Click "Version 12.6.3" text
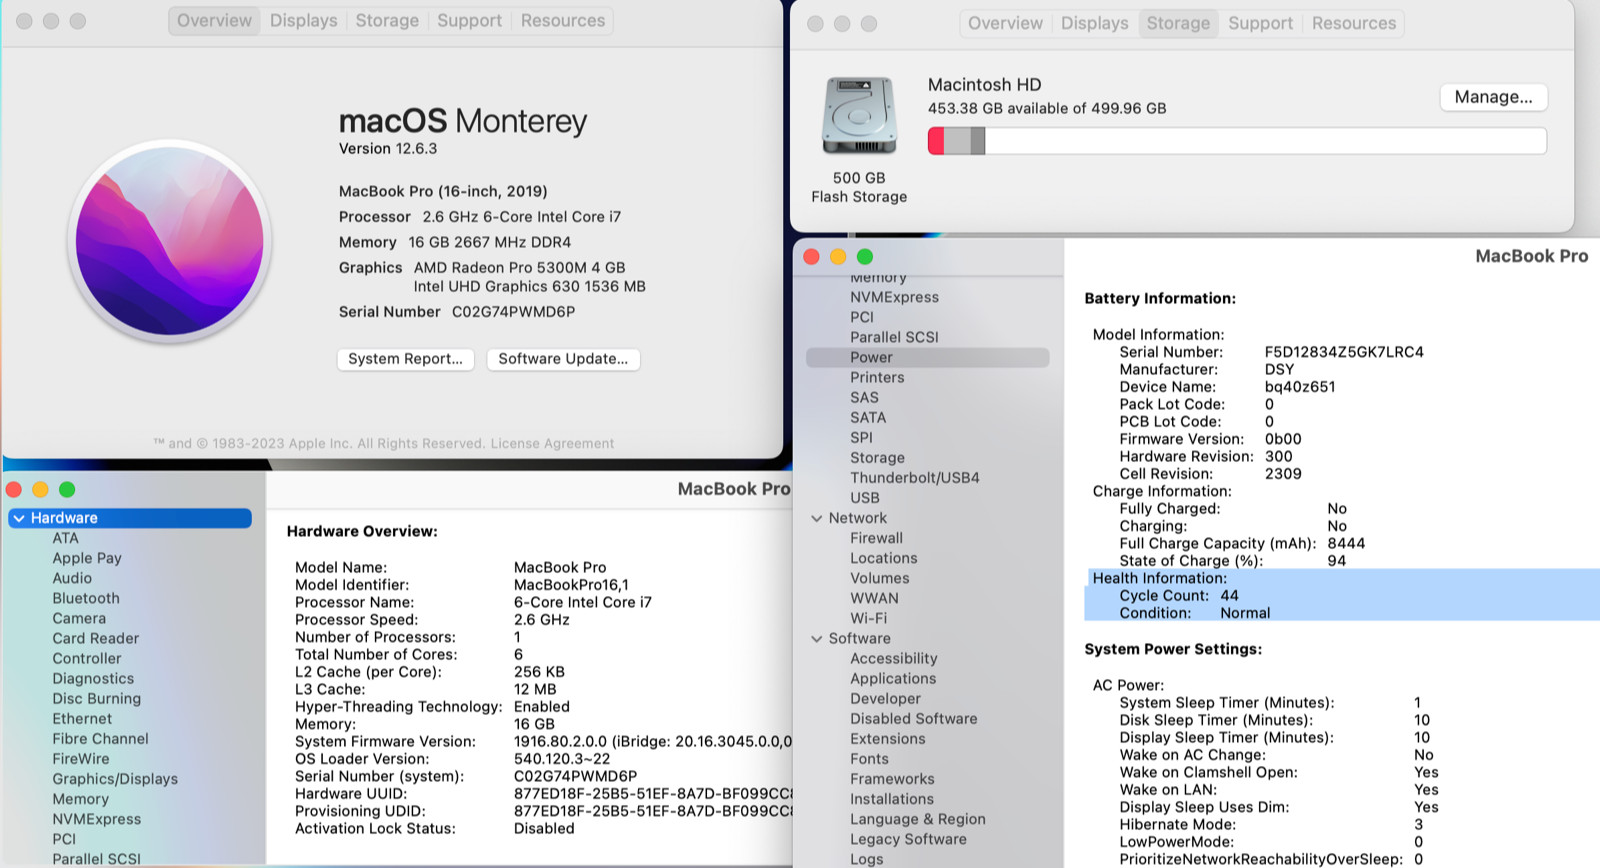The width and height of the screenshot is (1600, 868). coord(388,148)
